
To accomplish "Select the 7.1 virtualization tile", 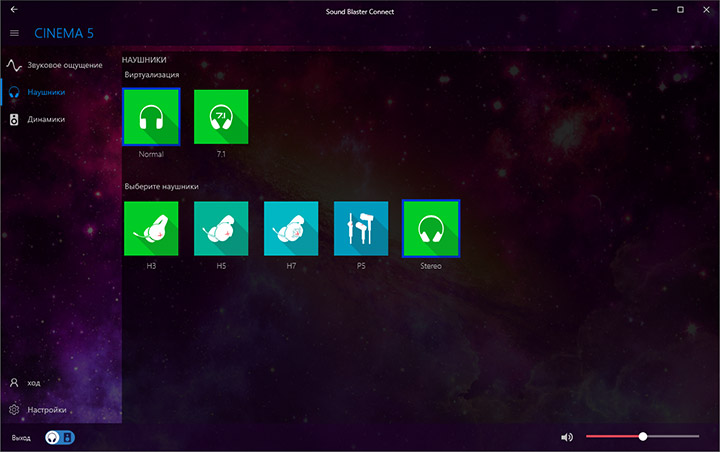I will click(x=221, y=117).
